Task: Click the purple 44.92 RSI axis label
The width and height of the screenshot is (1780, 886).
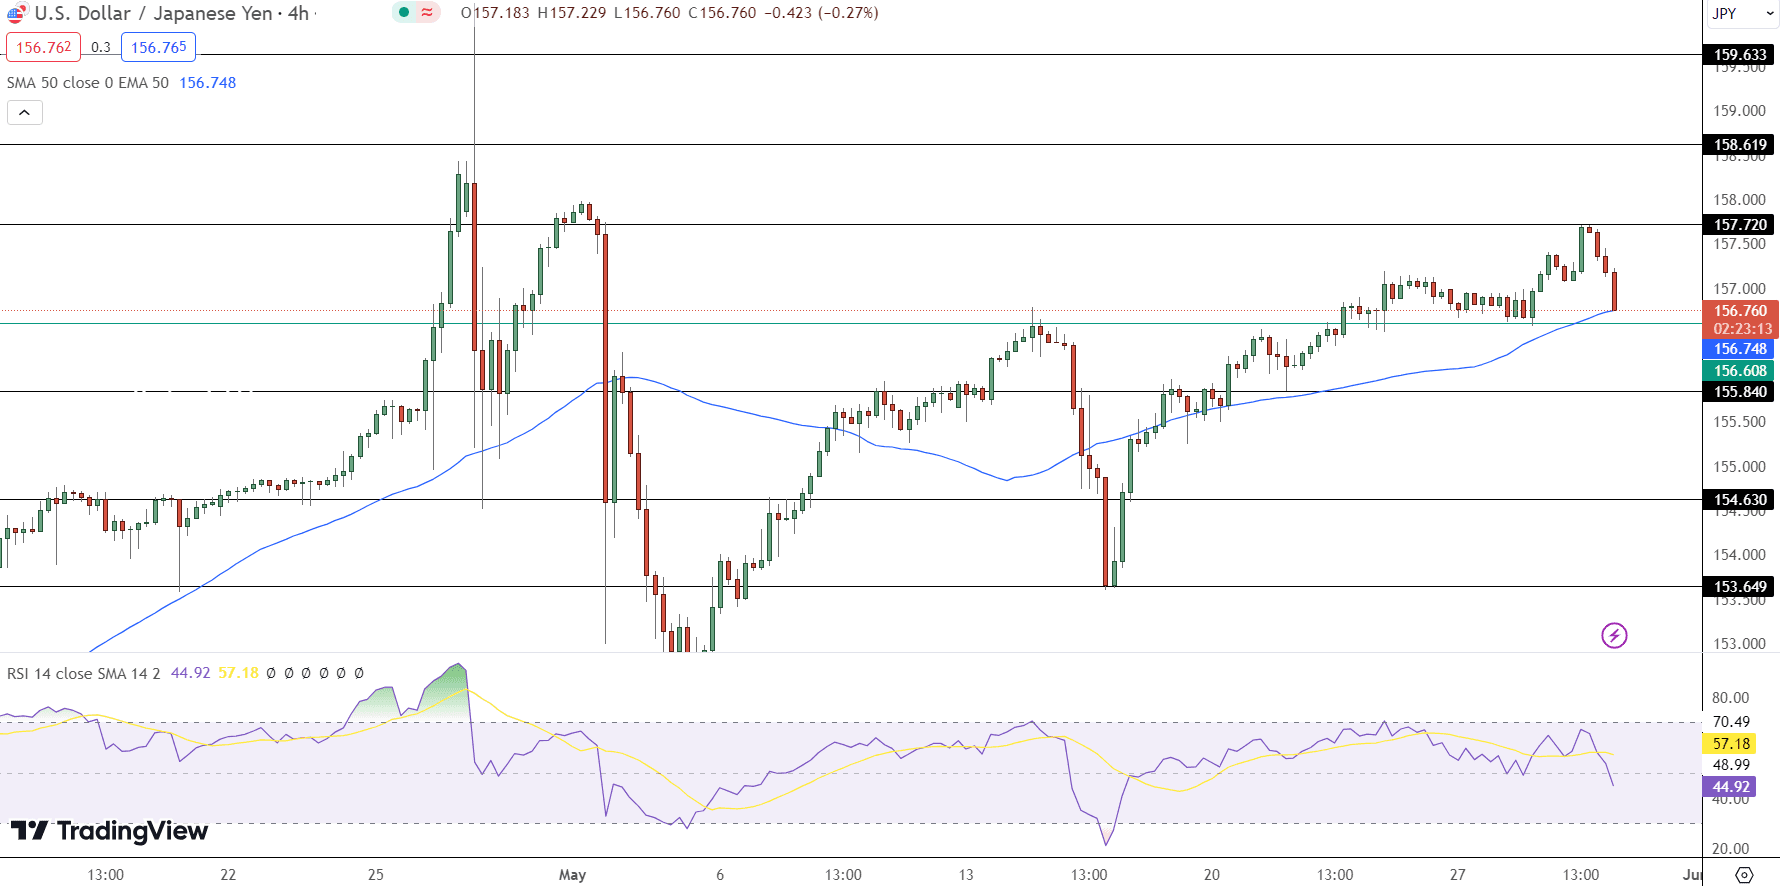Action: click(x=1731, y=787)
